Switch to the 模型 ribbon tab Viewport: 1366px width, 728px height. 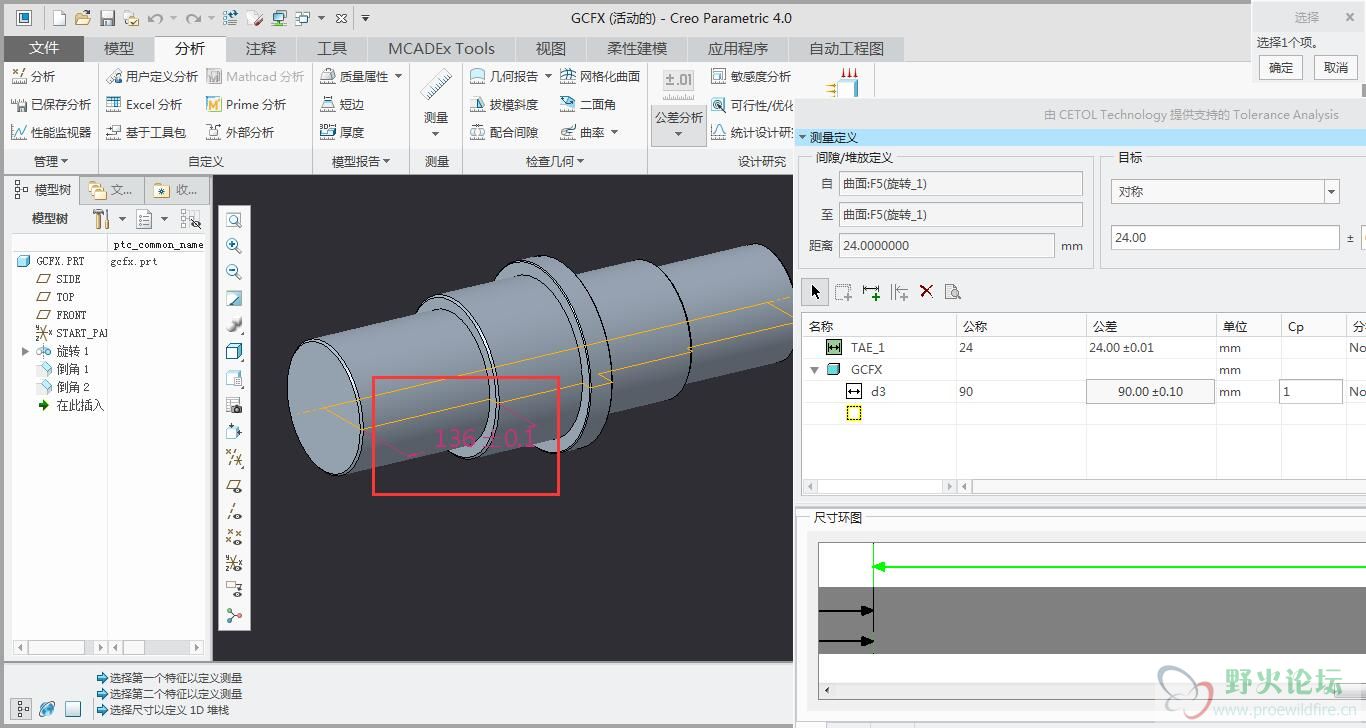tap(118, 48)
